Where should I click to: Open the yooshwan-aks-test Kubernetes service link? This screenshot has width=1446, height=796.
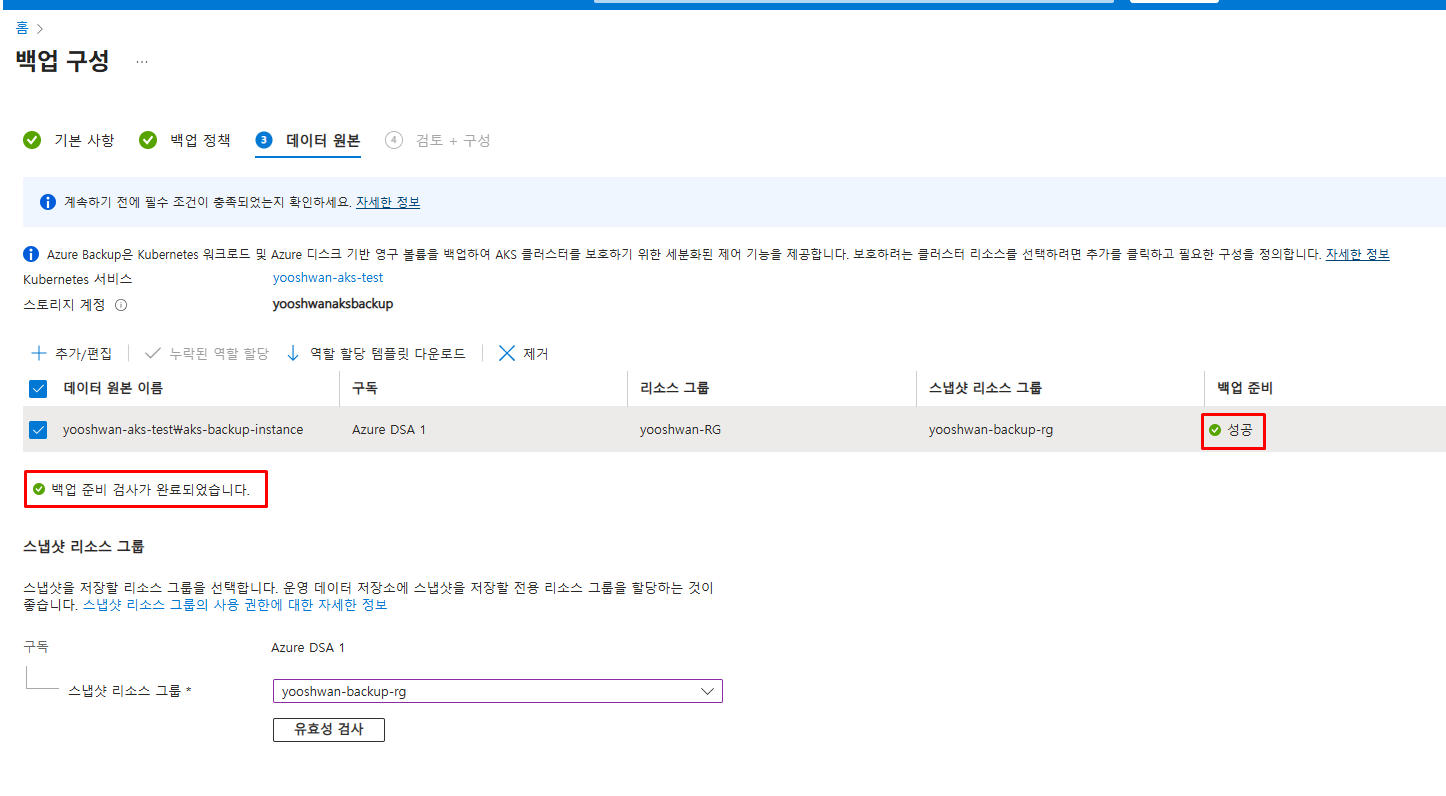(328, 278)
